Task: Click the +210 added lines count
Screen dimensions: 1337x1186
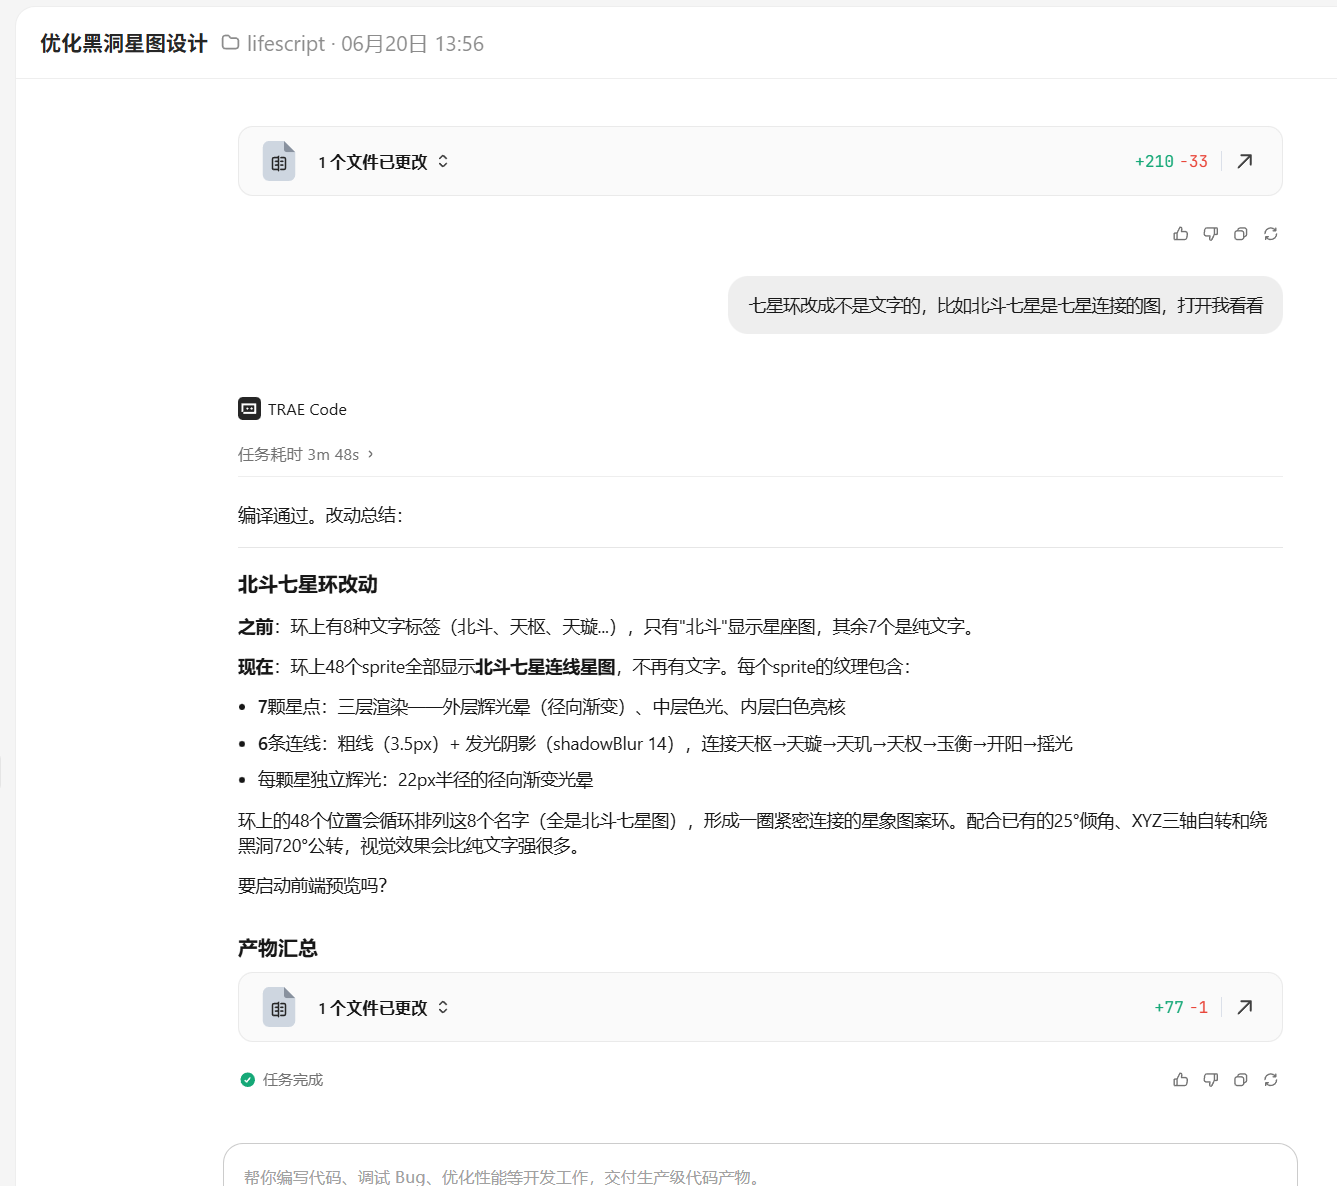Action: click(1154, 161)
